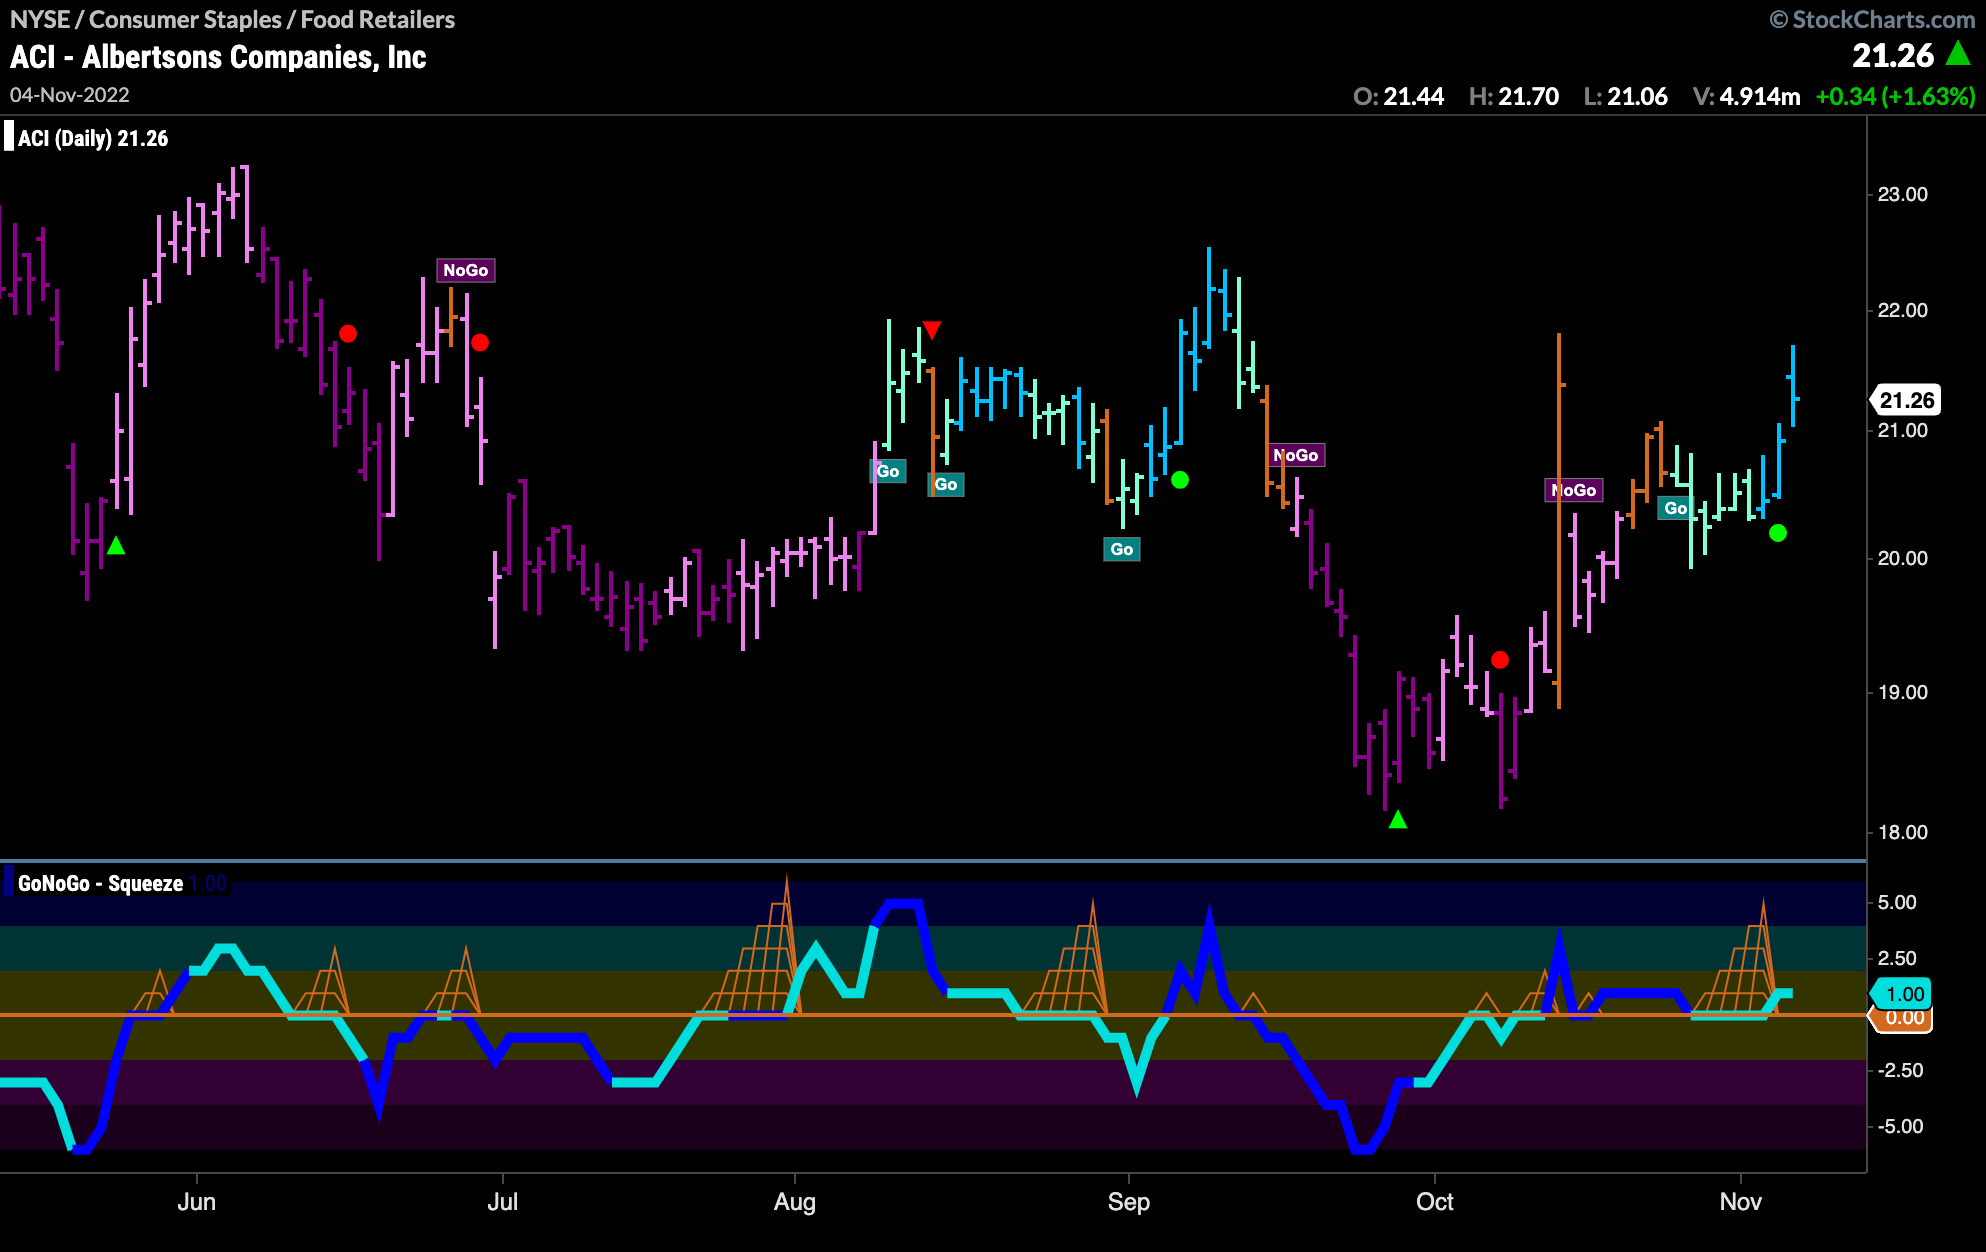Click the ACI (Daily) 21.26 legend label
This screenshot has width=1986, height=1252.
point(93,138)
